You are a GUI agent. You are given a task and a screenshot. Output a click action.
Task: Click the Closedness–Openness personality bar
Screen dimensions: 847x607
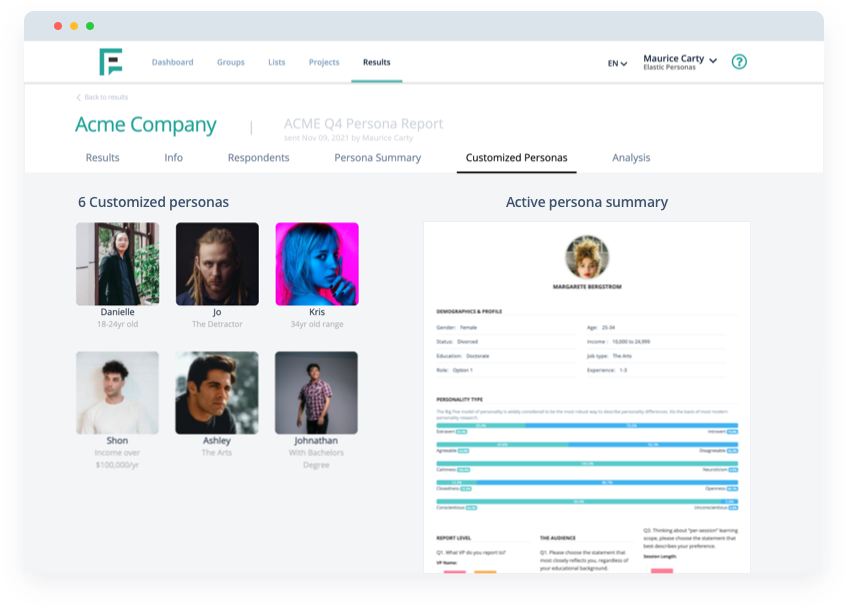[x=587, y=482]
